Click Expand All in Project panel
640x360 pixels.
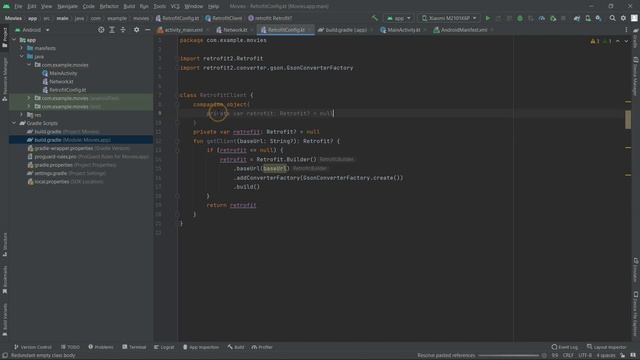pos(112,30)
